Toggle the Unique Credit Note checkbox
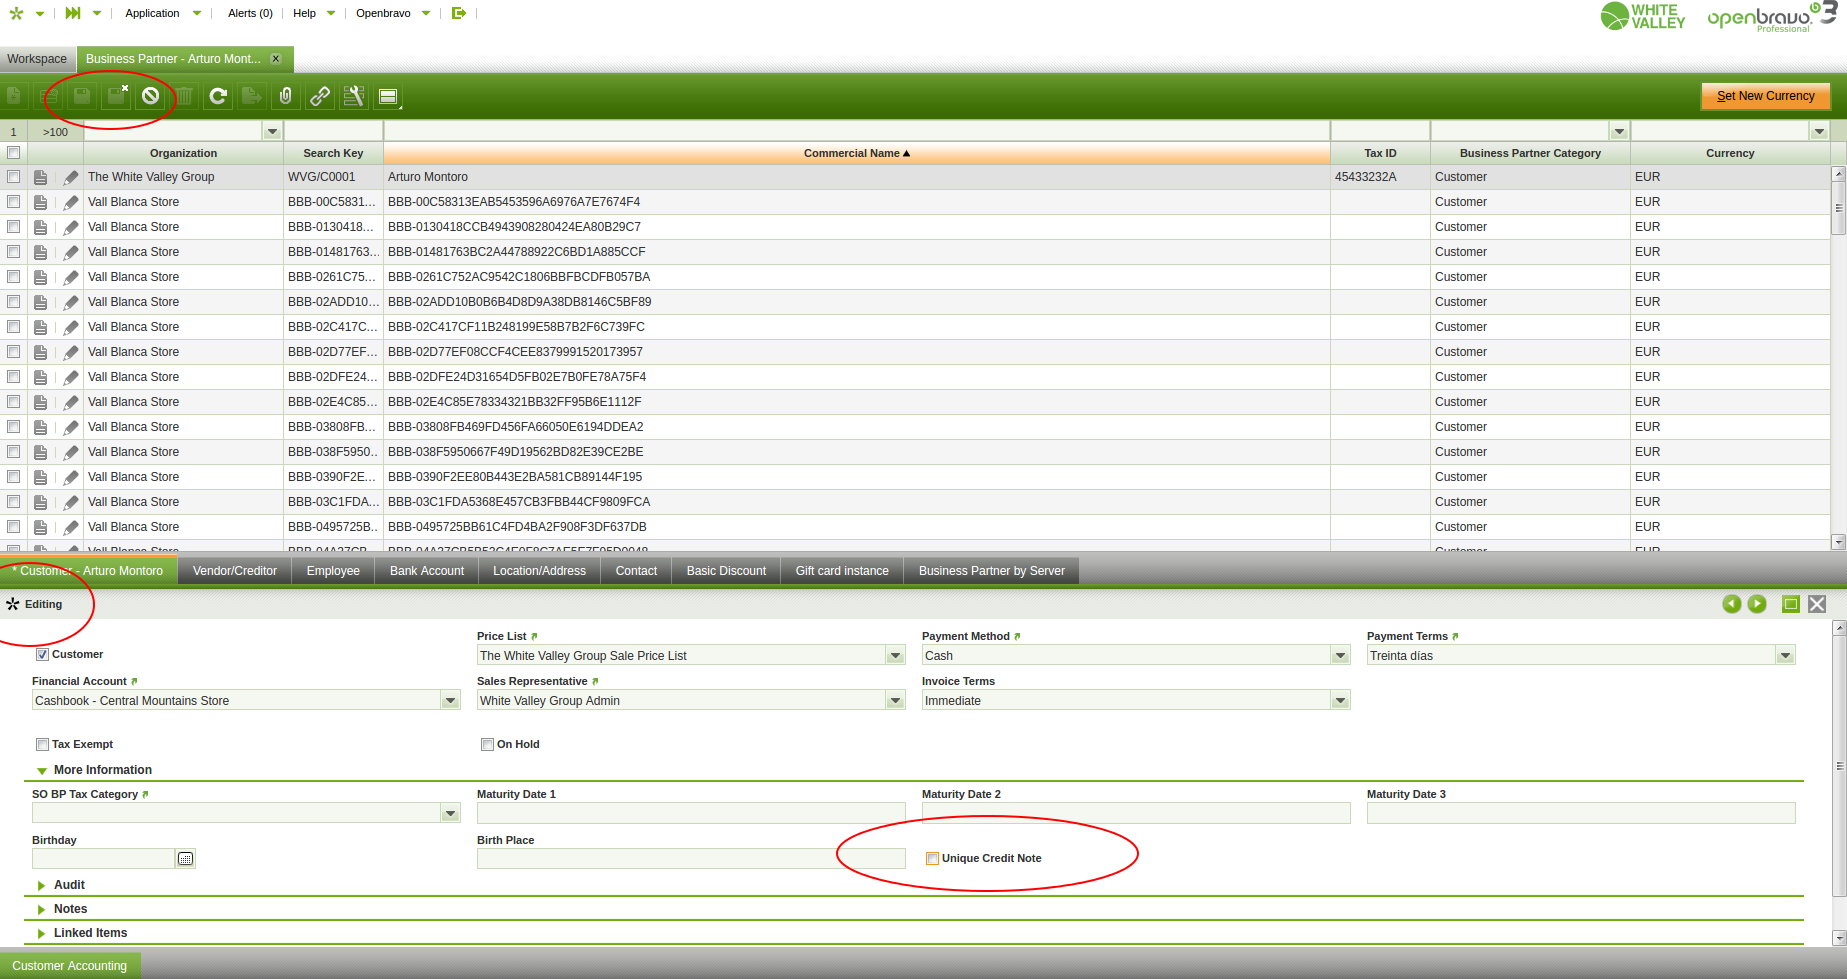Image resolution: width=1847 pixels, height=979 pixels. click(932, 858)
